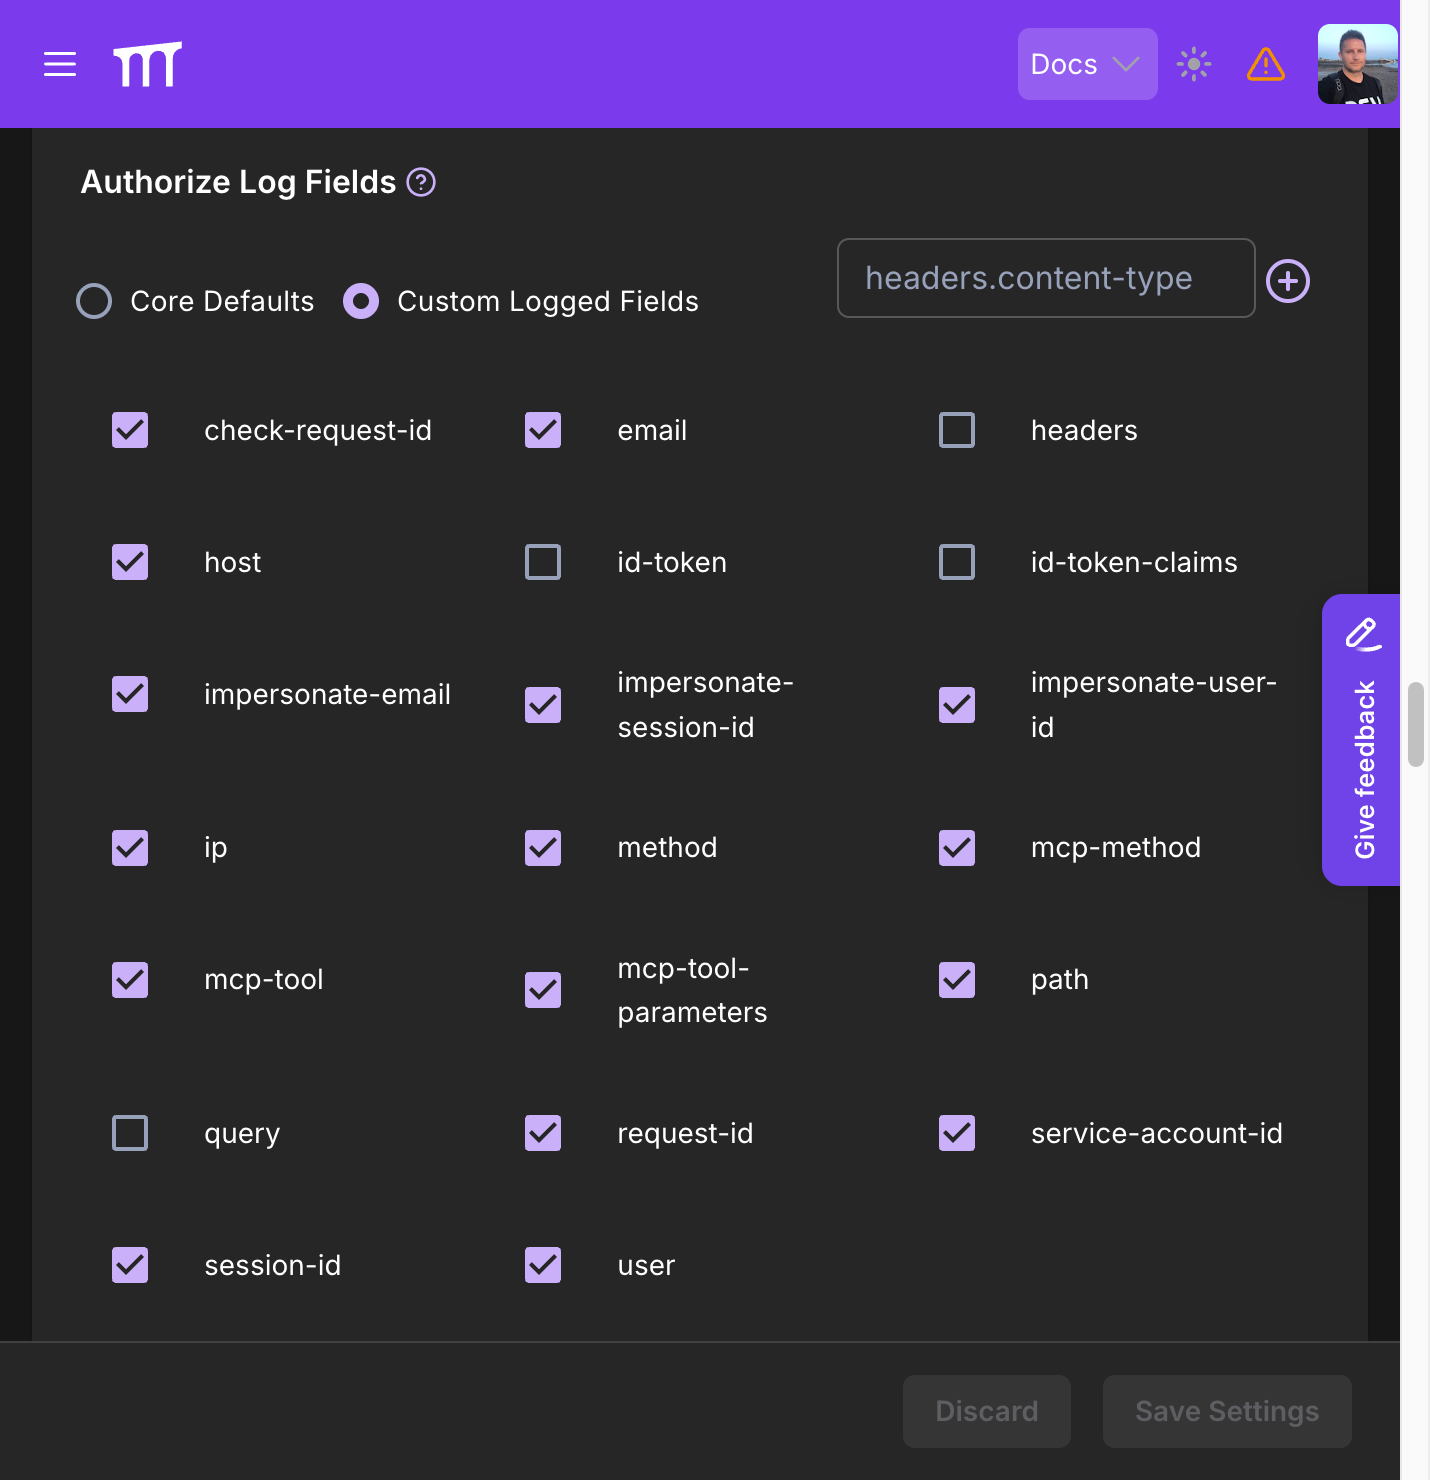The width and height of the screenshot is (1430, 1480).
Task: Expand the Docs dropdown
Action: (x=1087, y=64)
